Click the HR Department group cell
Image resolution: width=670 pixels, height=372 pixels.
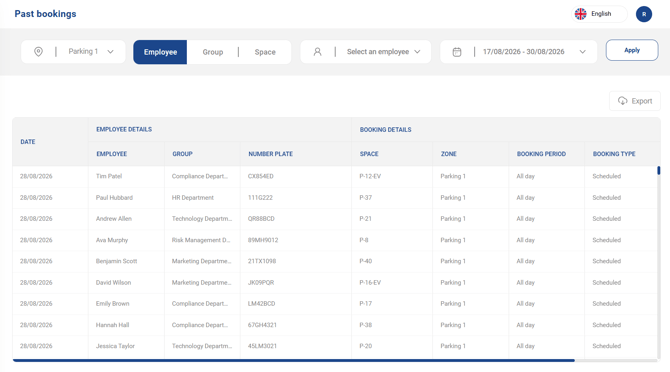pos(193,197)
